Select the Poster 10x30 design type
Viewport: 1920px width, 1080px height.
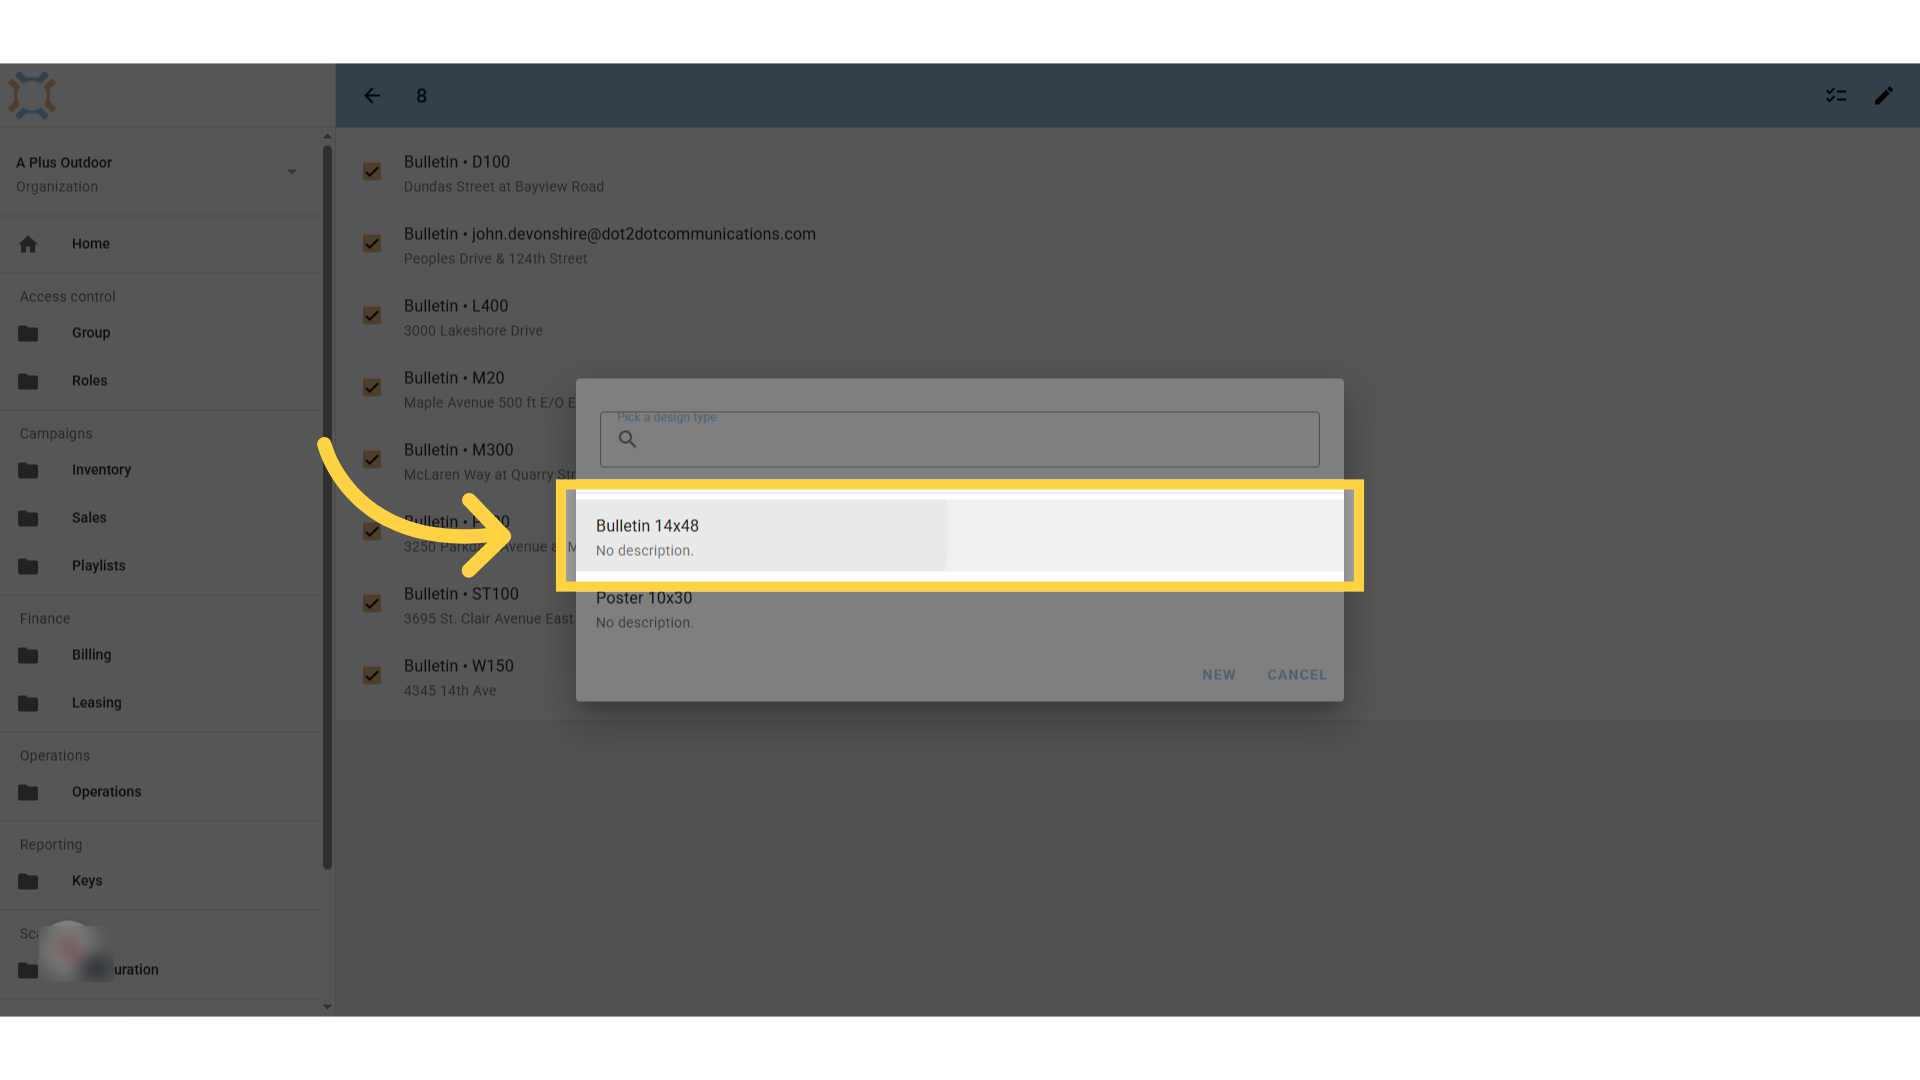tap(960, 609)
